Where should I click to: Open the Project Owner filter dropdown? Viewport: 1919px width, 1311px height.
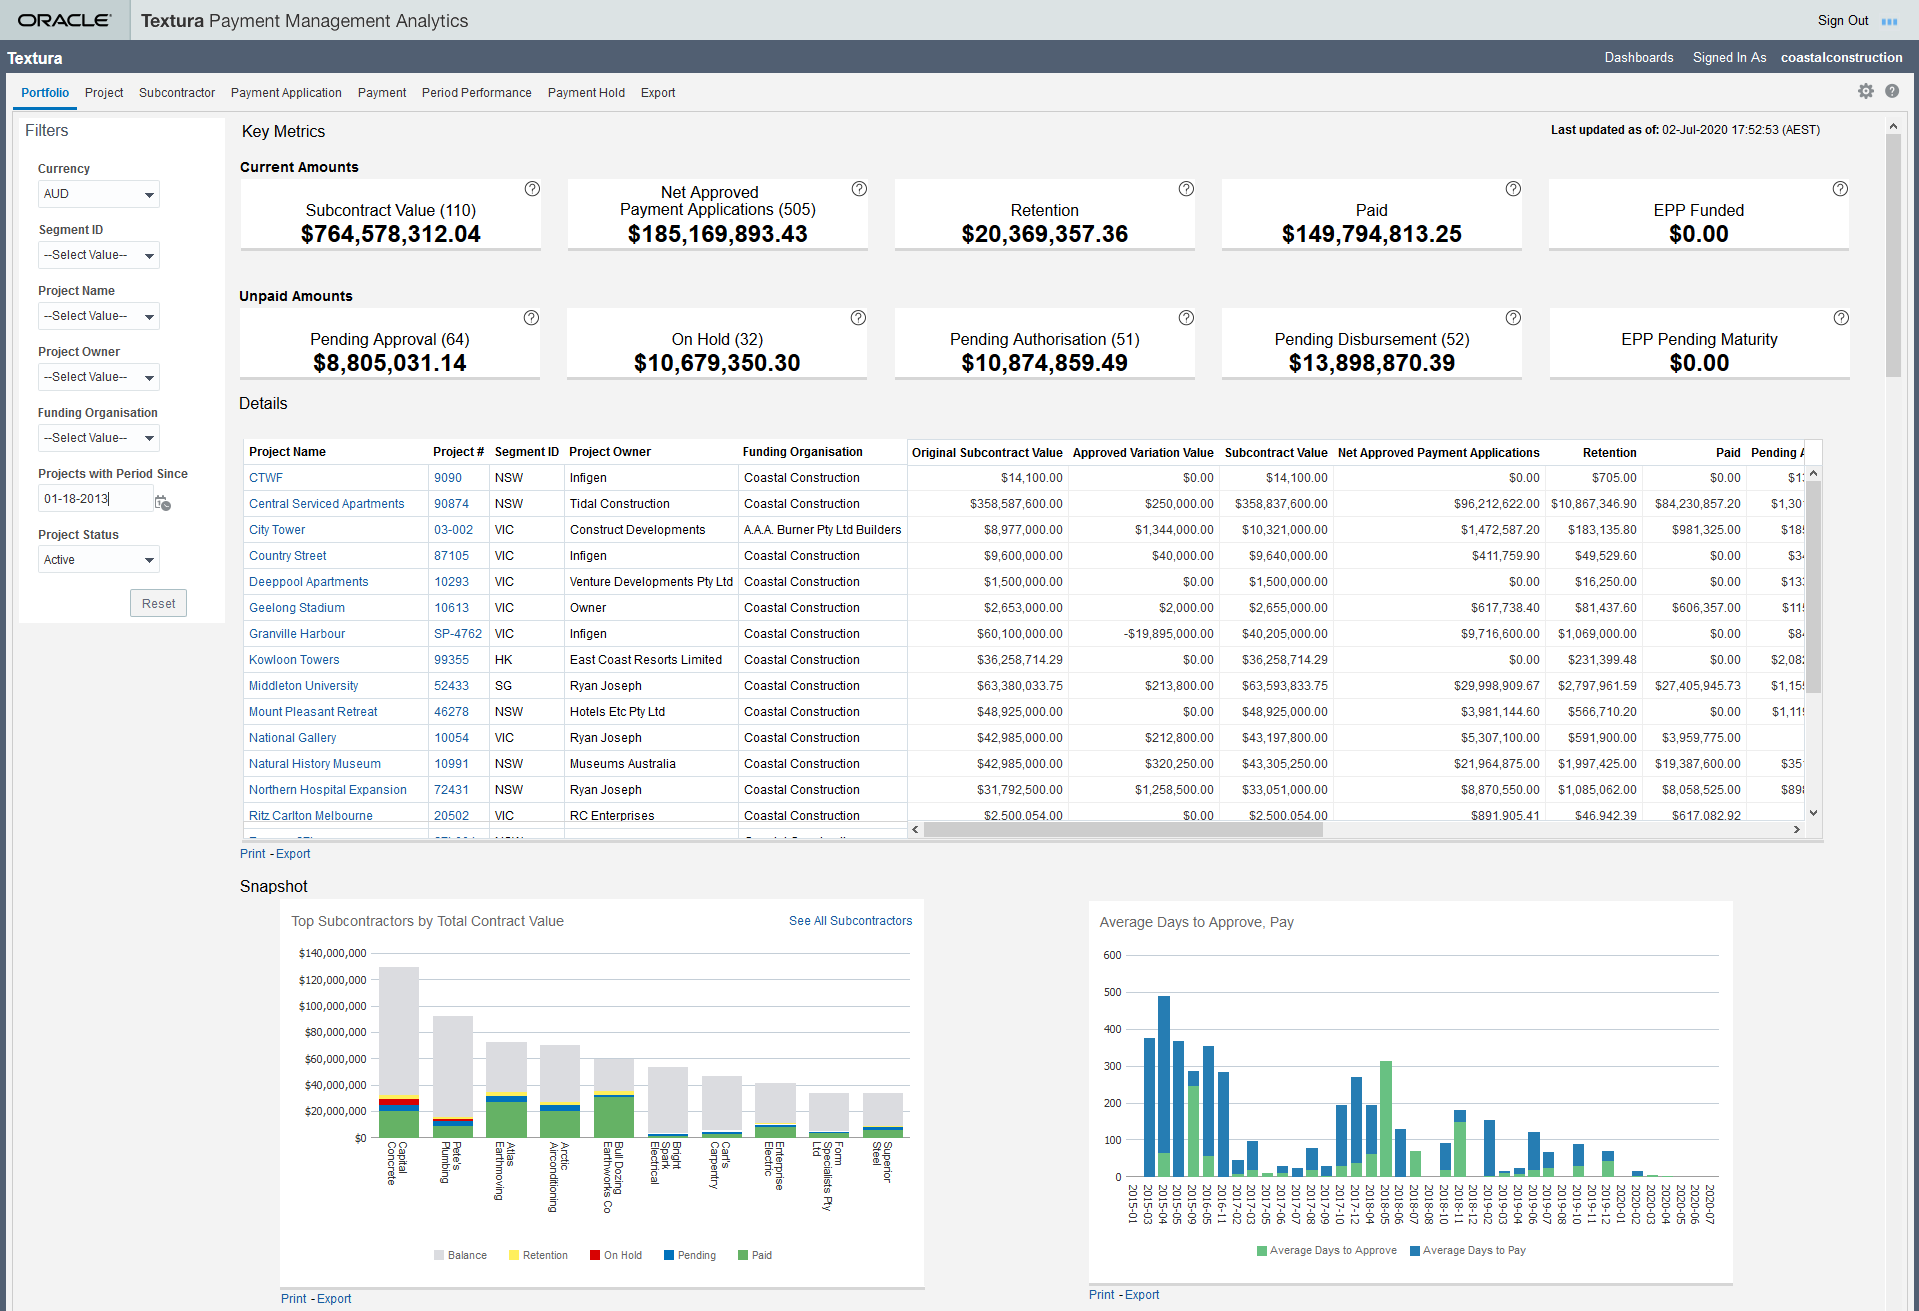click(99, 377)
